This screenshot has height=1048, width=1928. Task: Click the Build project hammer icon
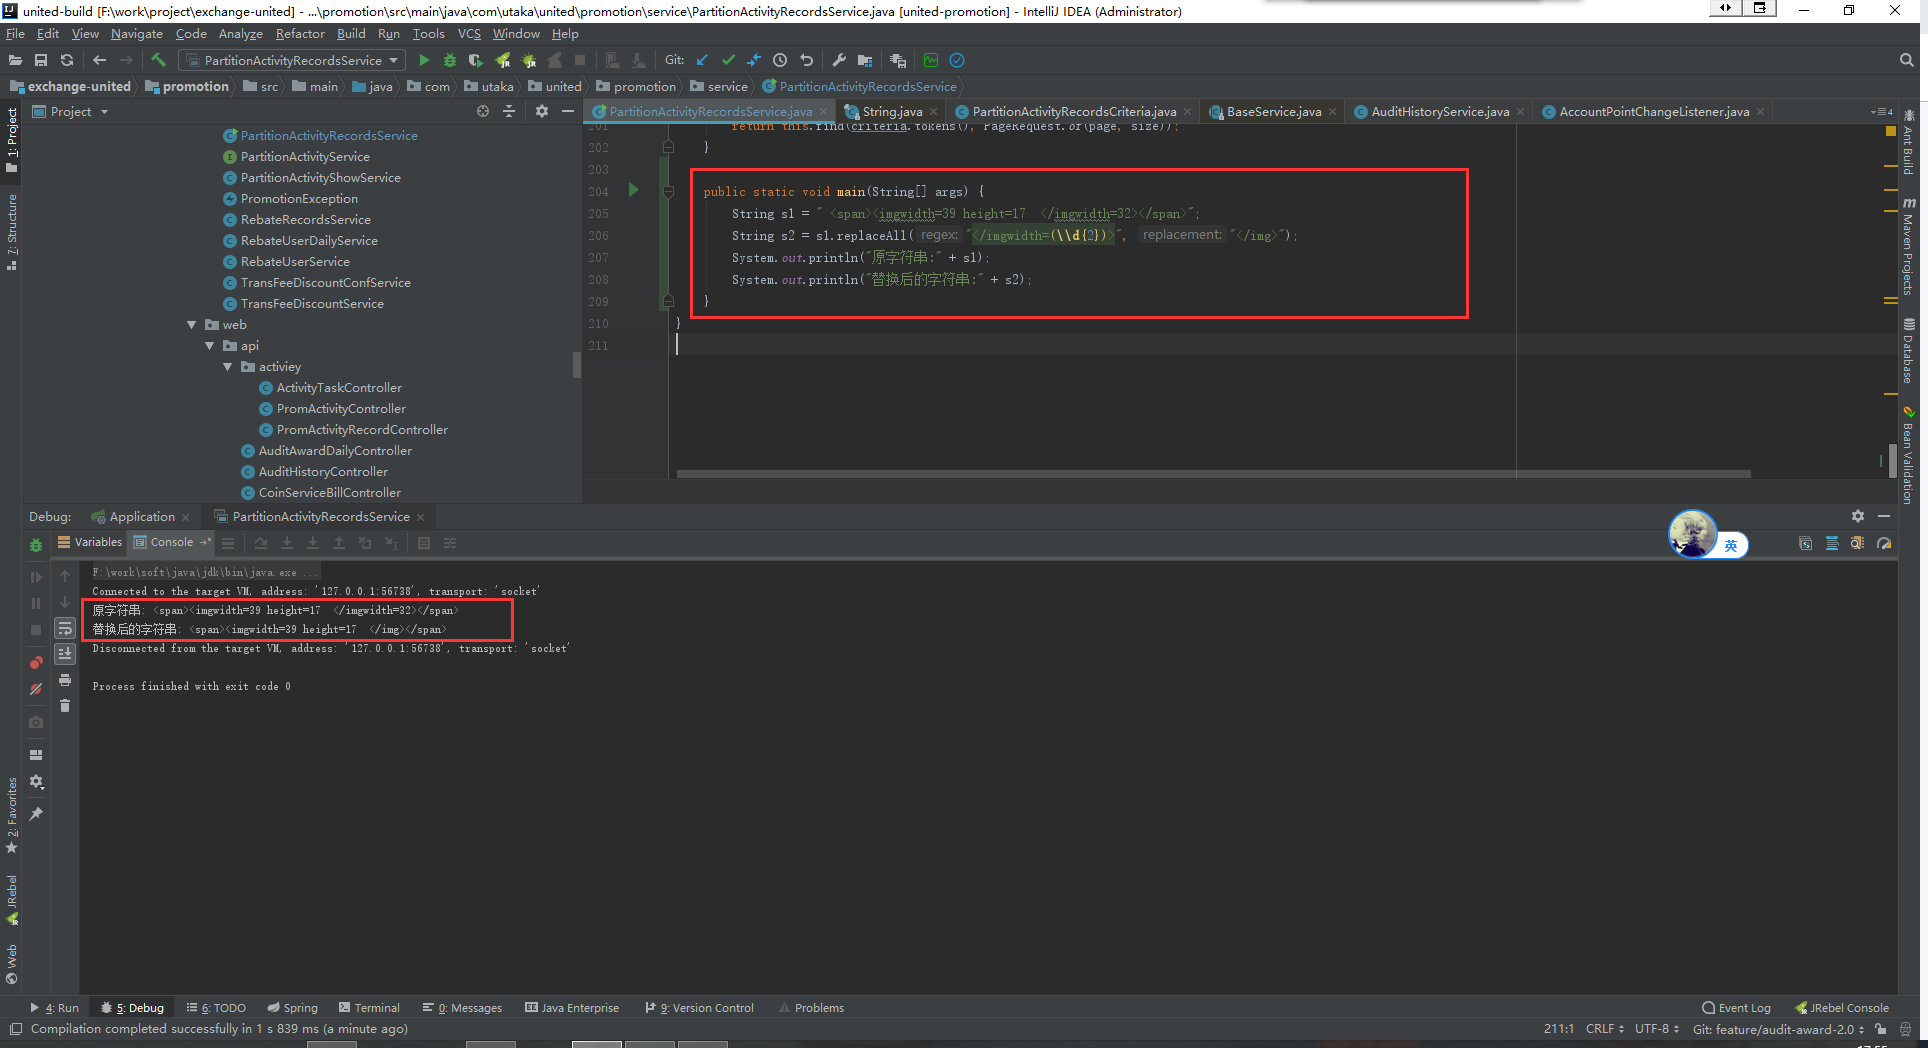(x=158, y=60)
